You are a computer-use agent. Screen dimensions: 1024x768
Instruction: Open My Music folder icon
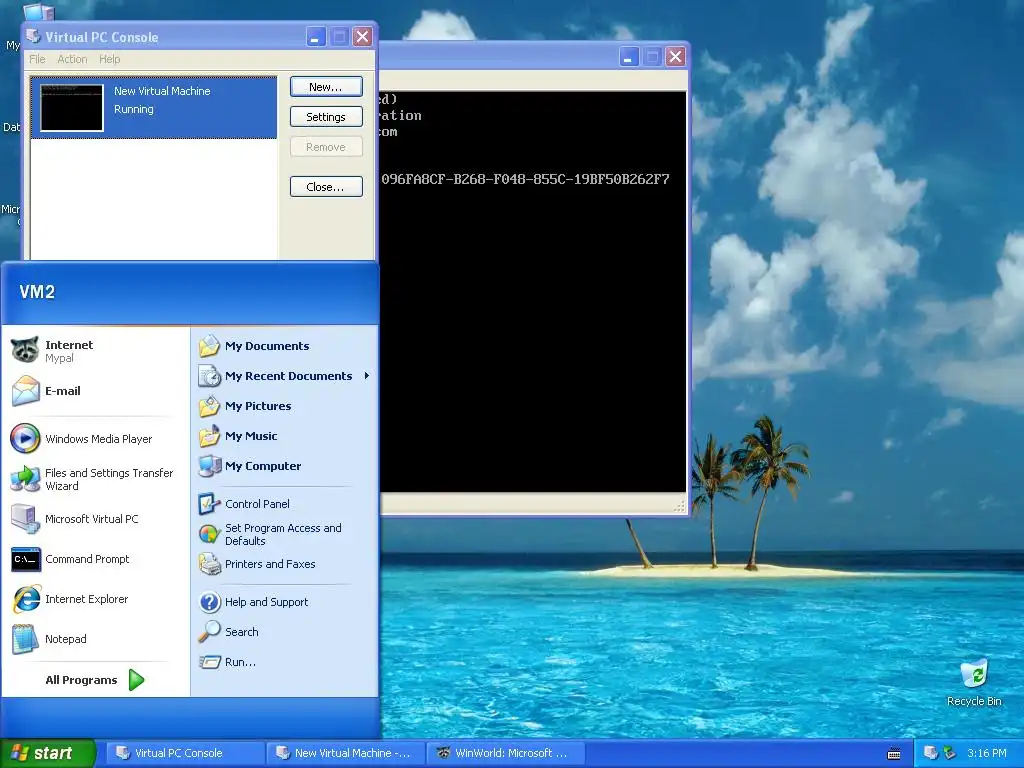tap(210, 436)
